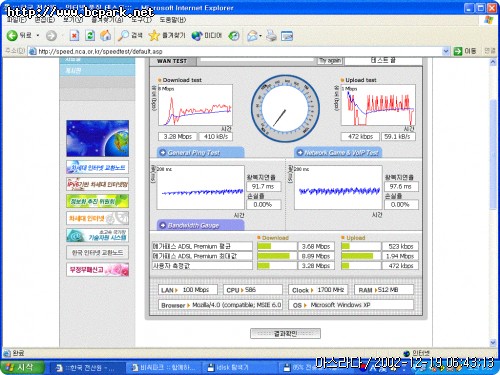Click the 결과확인 results button
The width and height of the screenshot is (500, 375).
pyautogui.click(x=285, y=333)
